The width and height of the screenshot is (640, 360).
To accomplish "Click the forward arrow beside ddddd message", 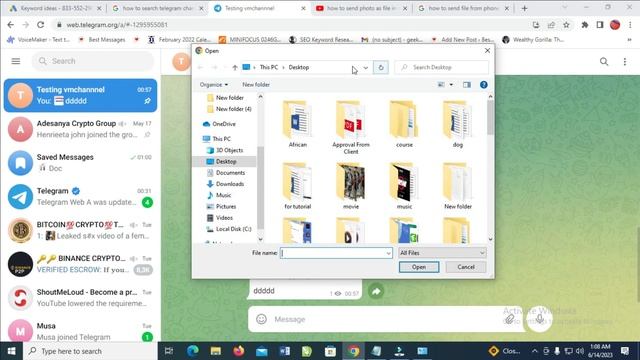I will click(x=376, y=291).
